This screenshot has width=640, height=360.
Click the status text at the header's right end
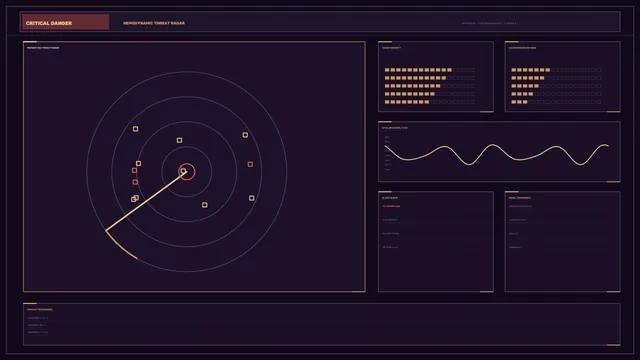pyautogui.click(x=489, y=23)
